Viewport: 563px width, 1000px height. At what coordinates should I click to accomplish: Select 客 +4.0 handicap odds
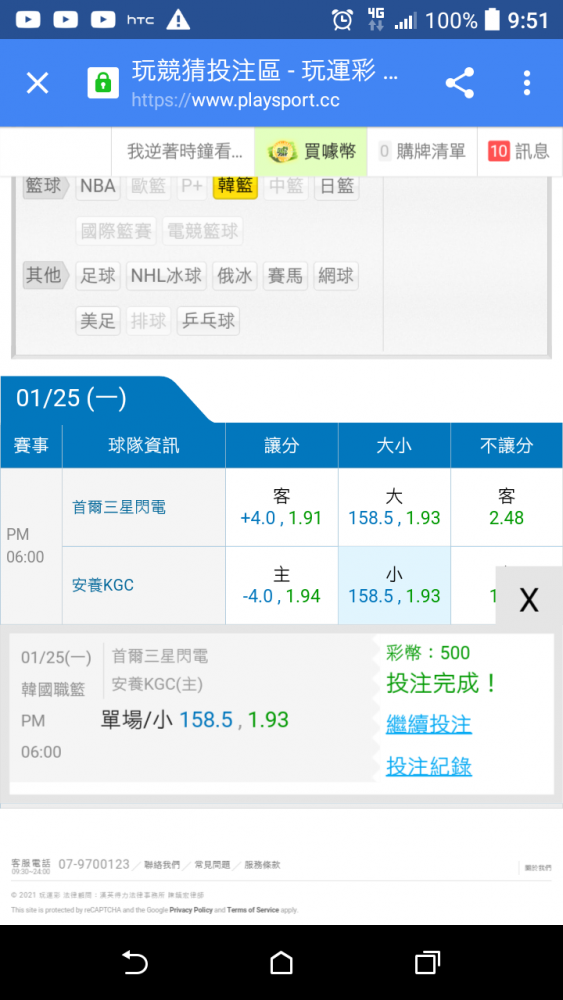point(281,508)
